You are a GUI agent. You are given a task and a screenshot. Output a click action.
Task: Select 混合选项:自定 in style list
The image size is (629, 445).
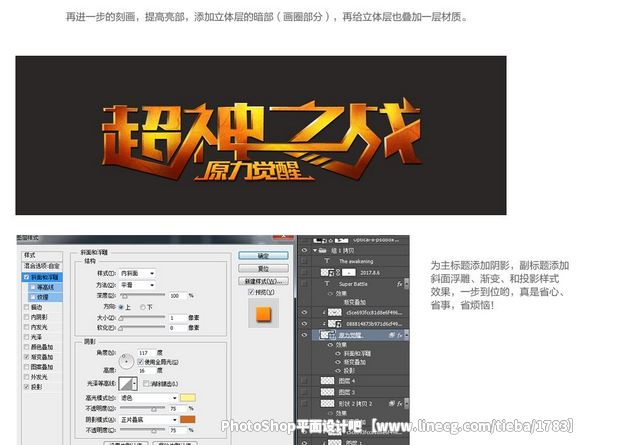point(42,266)
